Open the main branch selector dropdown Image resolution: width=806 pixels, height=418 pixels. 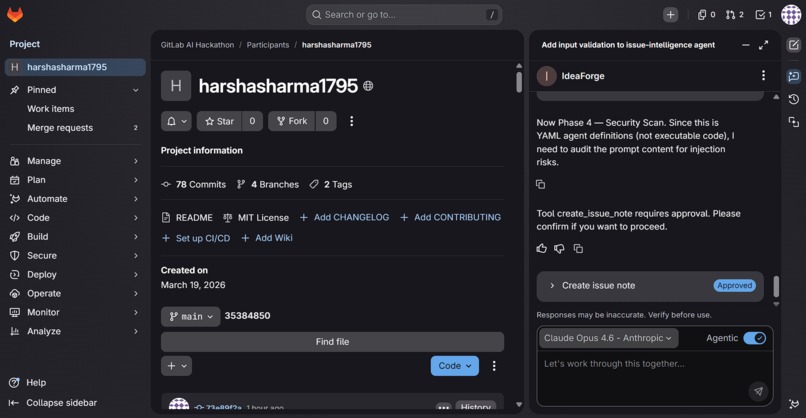(x=191, y=316)
